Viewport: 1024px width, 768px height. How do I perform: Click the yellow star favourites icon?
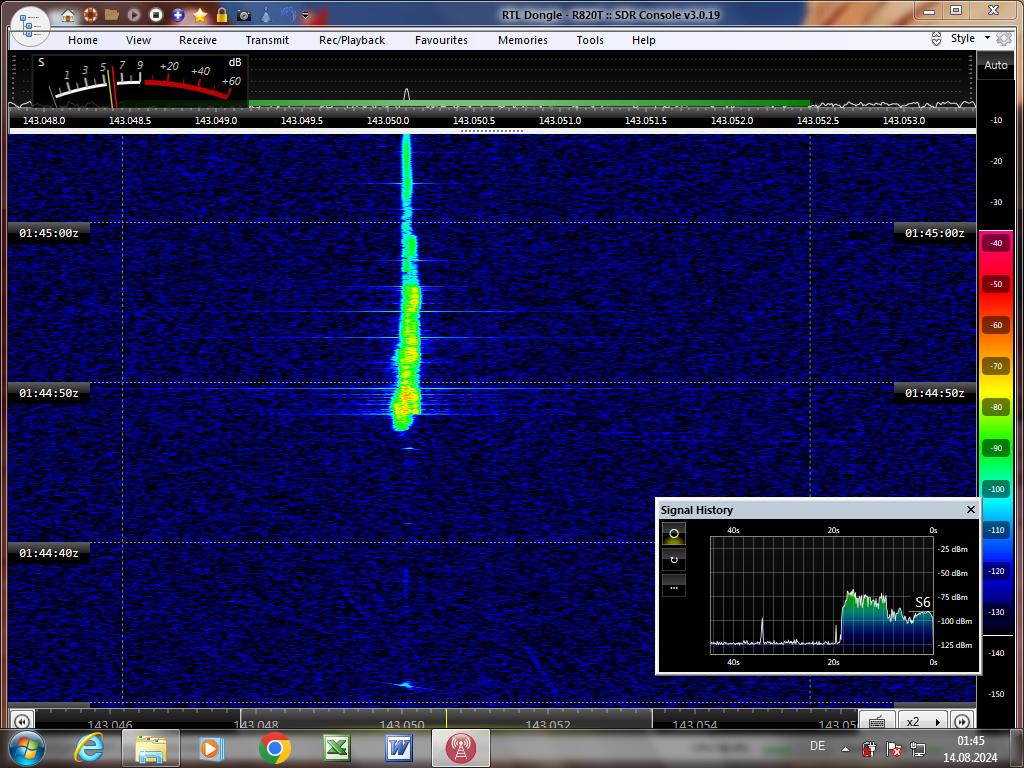[x=200, y=14]
